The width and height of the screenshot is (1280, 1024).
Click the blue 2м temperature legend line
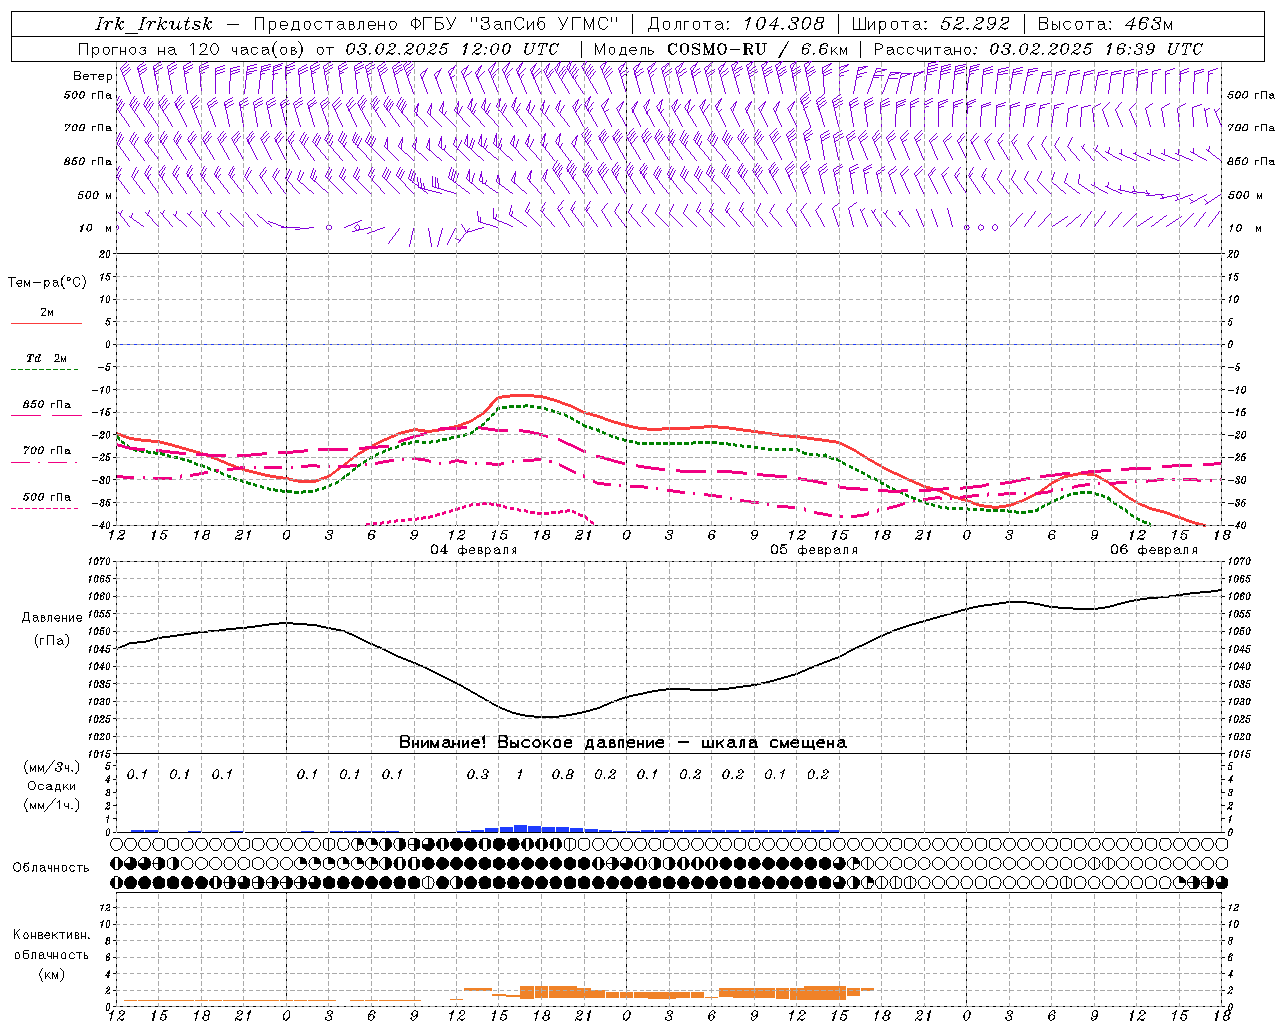[x=46, y=323]
